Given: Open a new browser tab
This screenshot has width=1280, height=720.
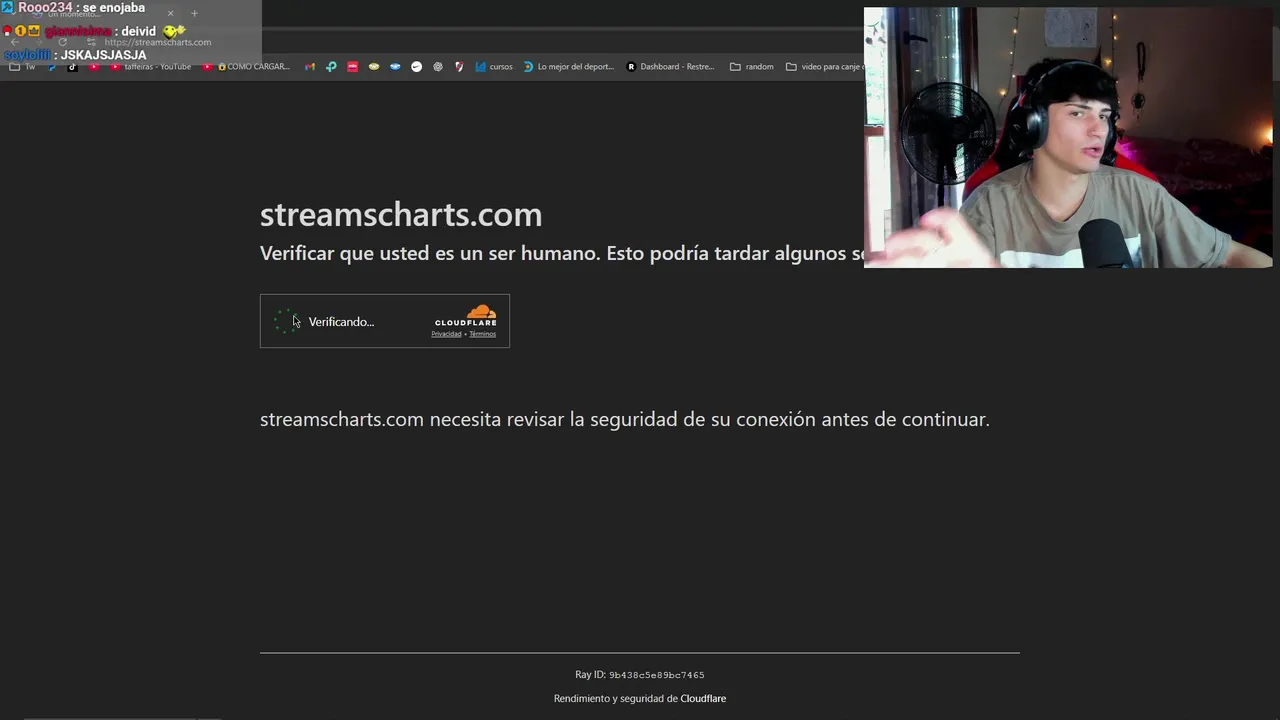Looking at the screenshot, I should click(x=194, y=13).
